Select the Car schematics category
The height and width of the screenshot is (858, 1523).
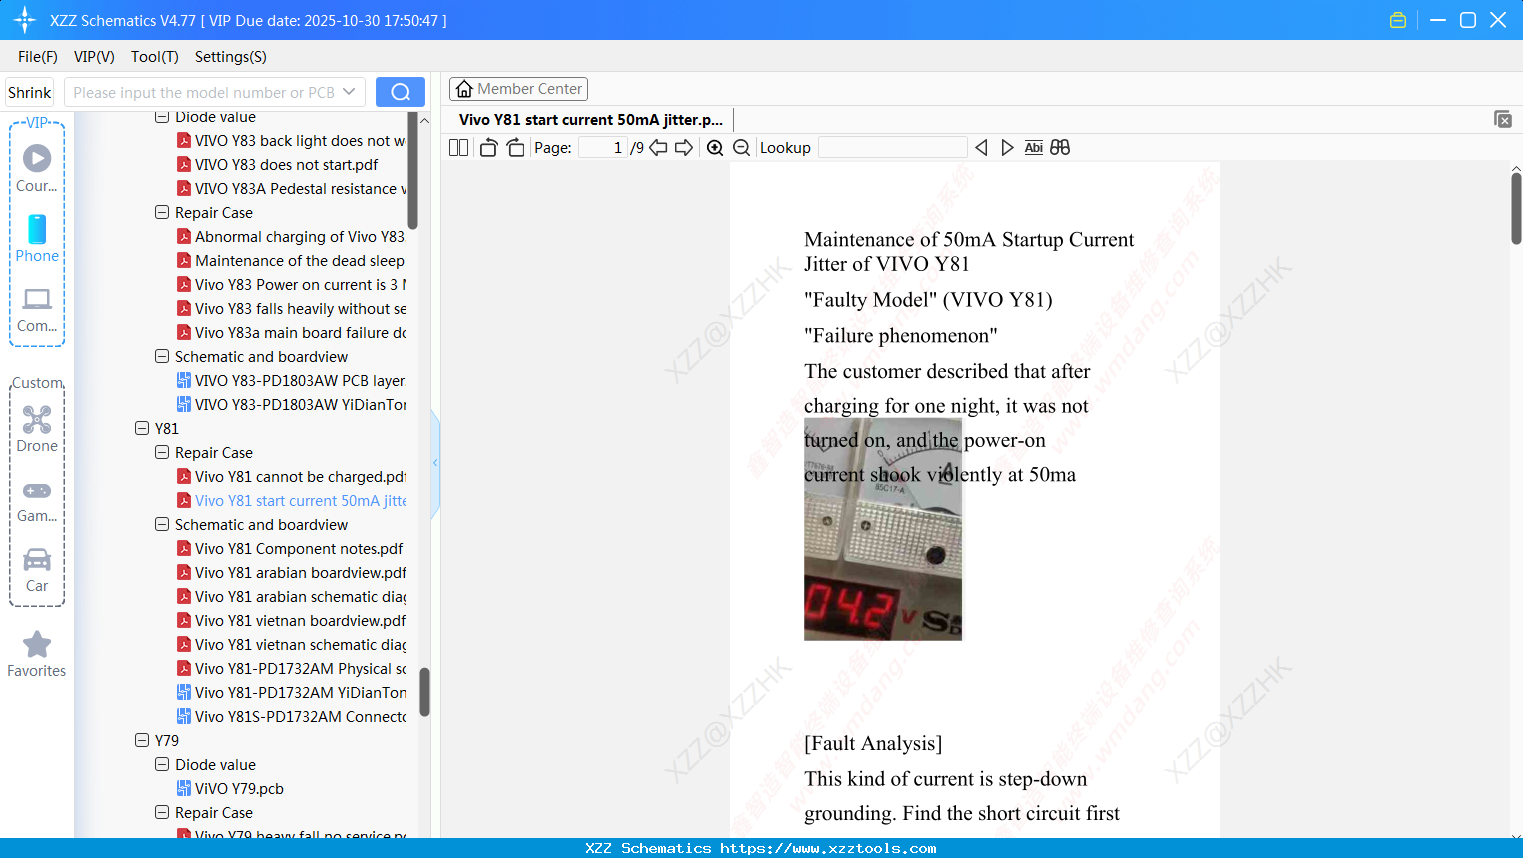point(37,568)
